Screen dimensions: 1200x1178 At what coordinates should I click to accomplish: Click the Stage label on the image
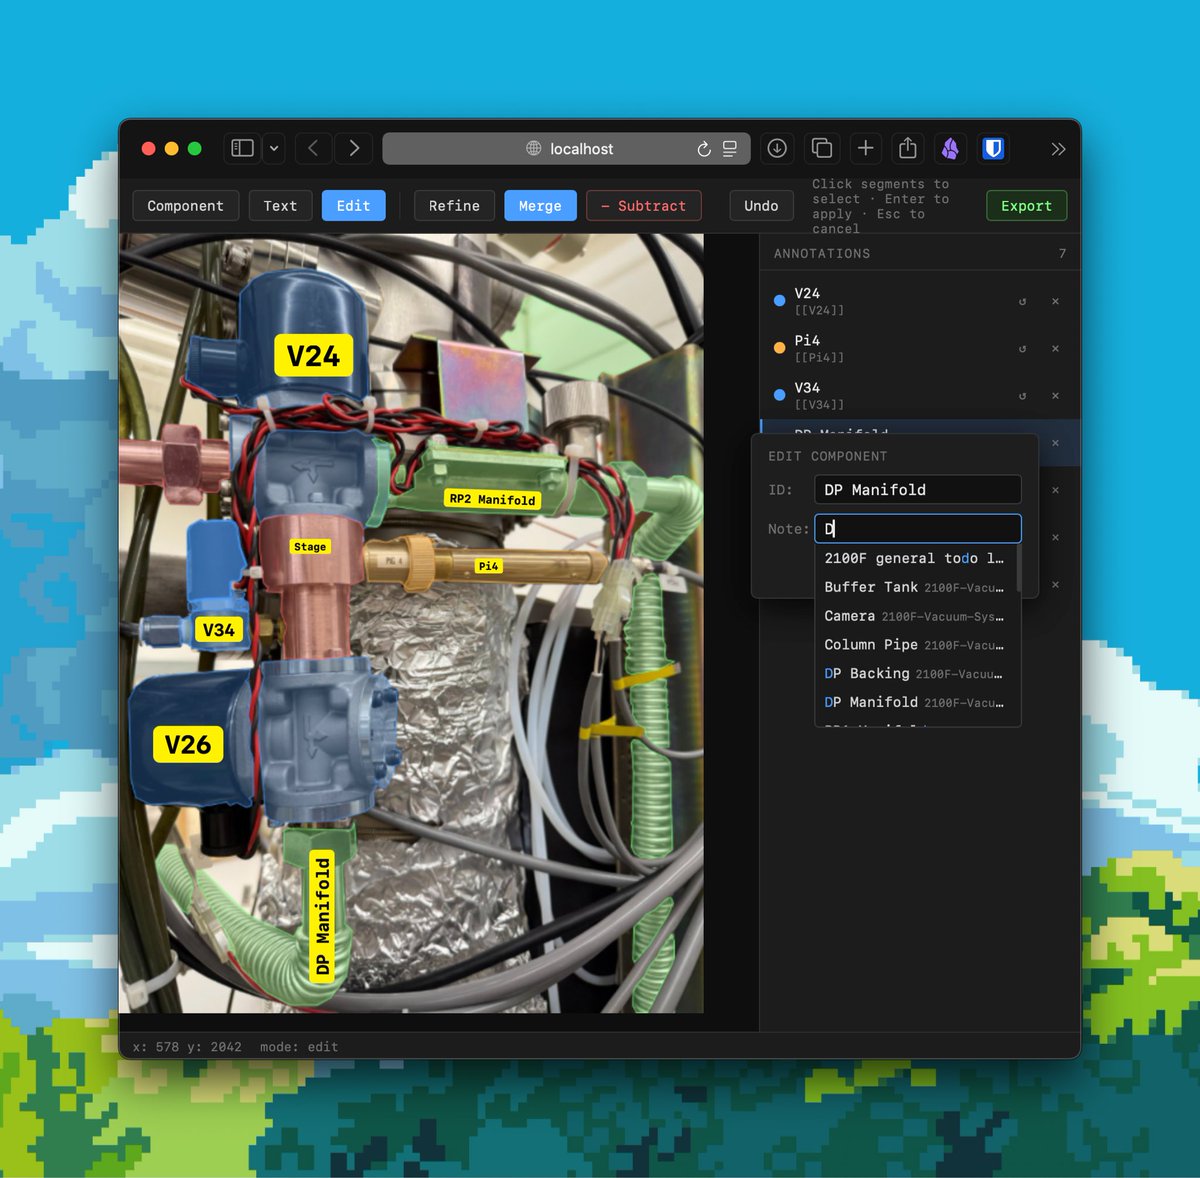coord(310,547)
